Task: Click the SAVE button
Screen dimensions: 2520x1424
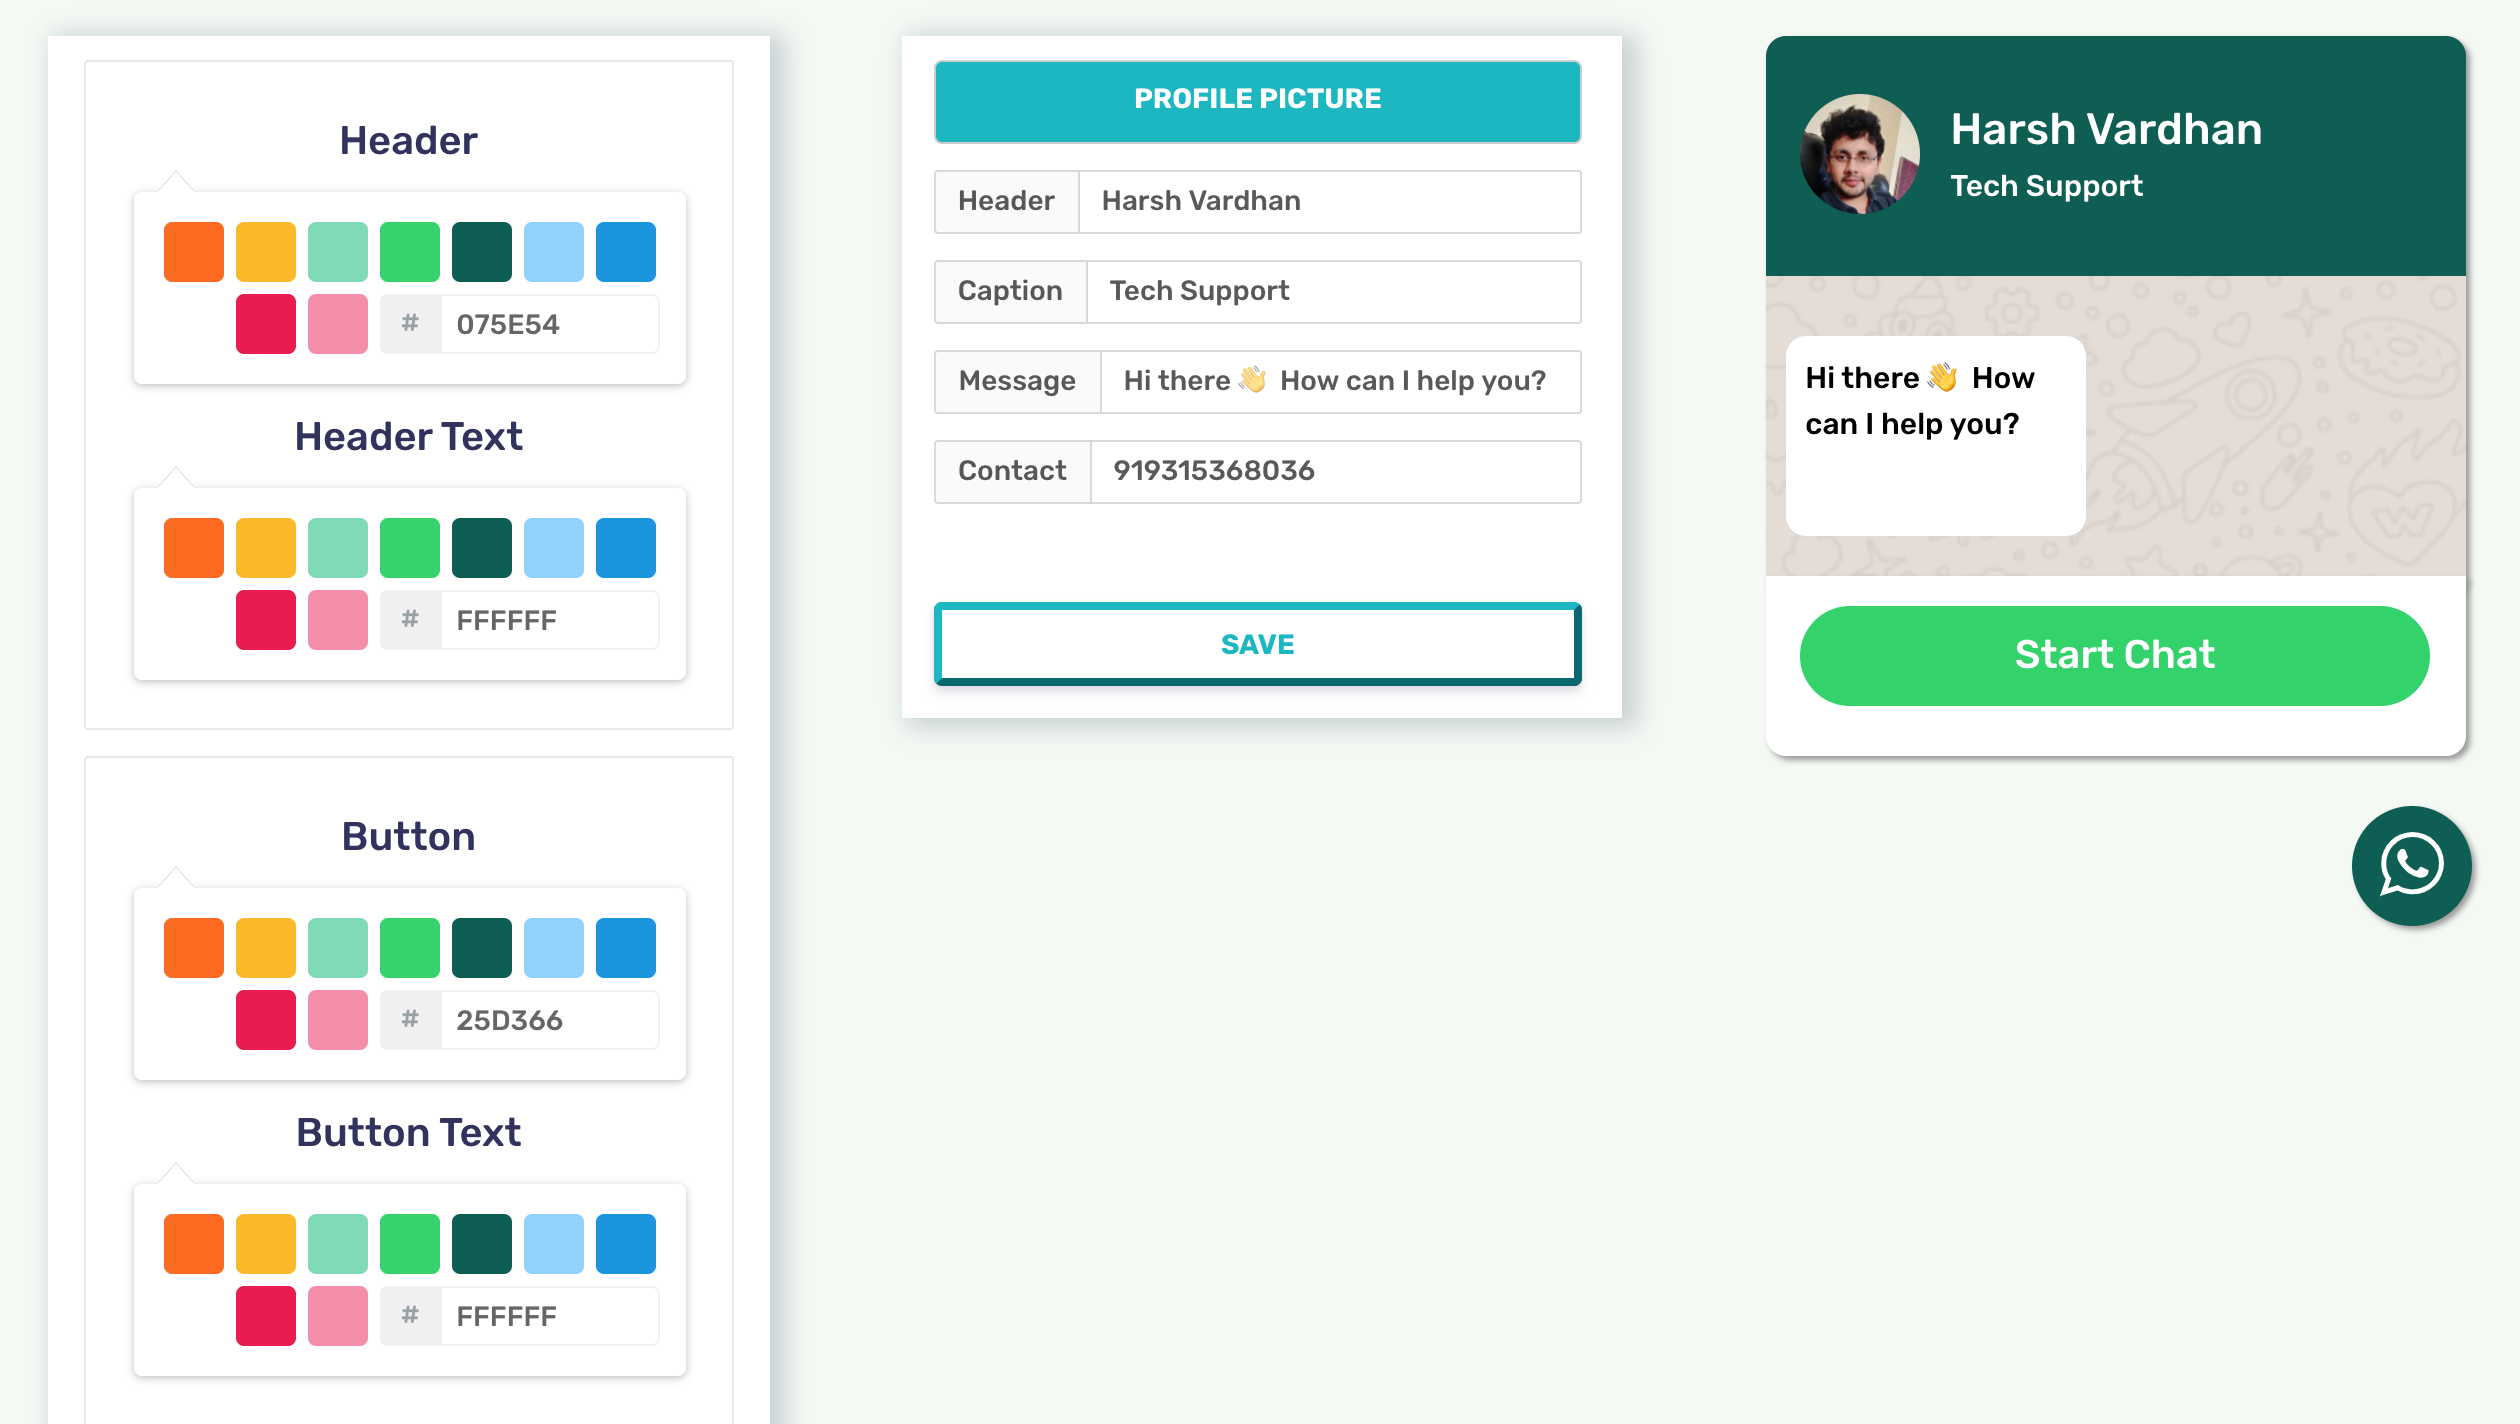Action: 1257,644
